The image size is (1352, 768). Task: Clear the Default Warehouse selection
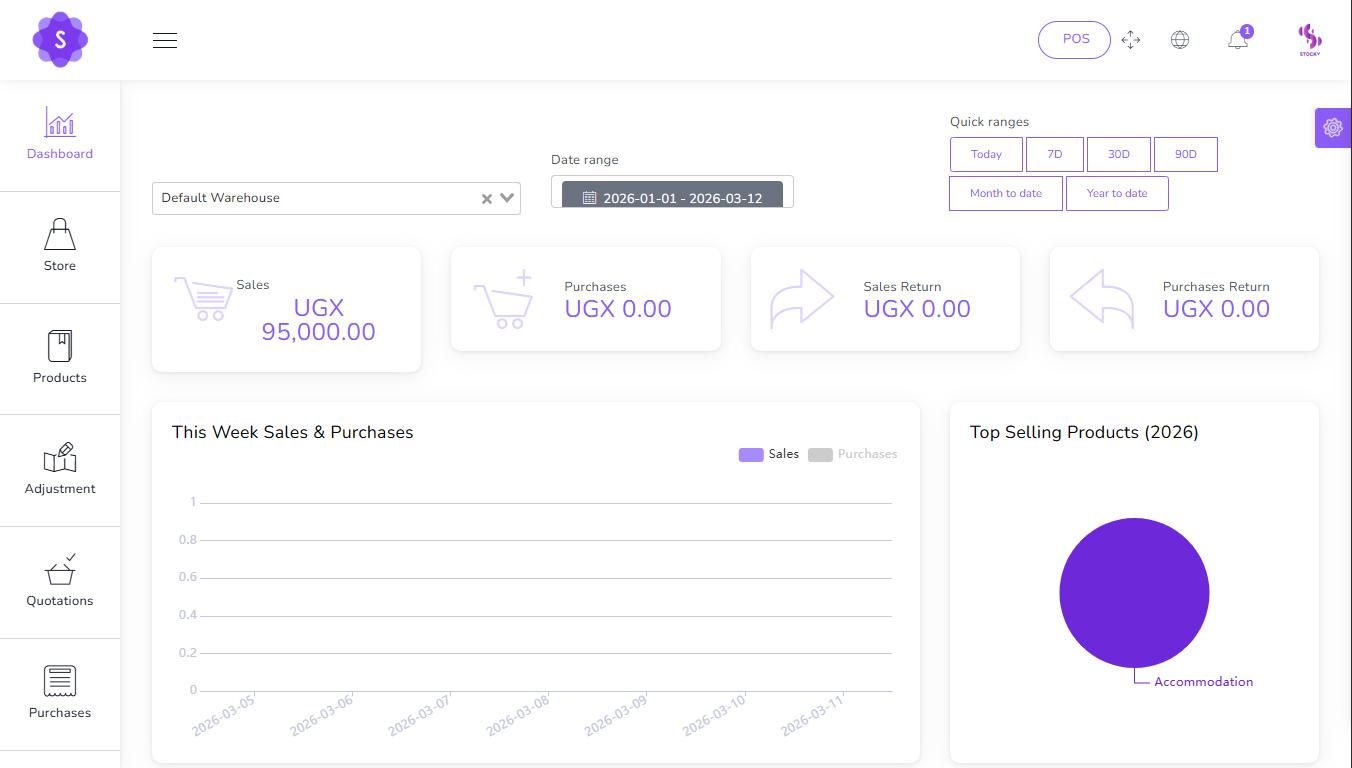487,198
